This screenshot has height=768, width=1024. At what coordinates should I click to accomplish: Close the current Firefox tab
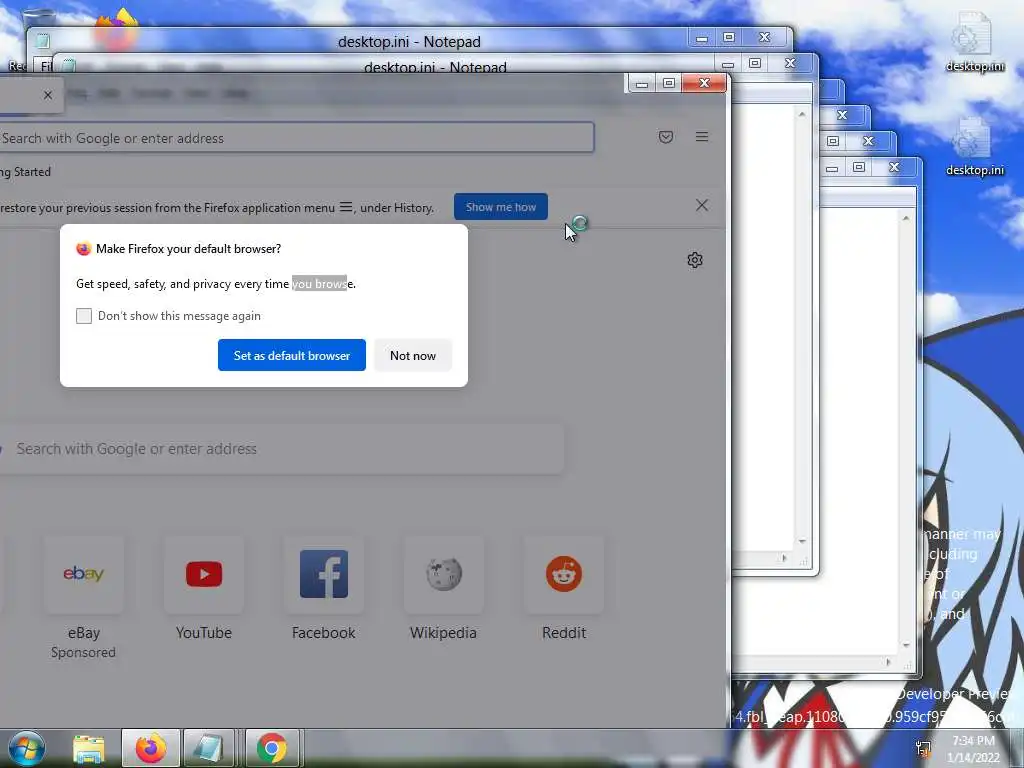click(x=48, y=95)
